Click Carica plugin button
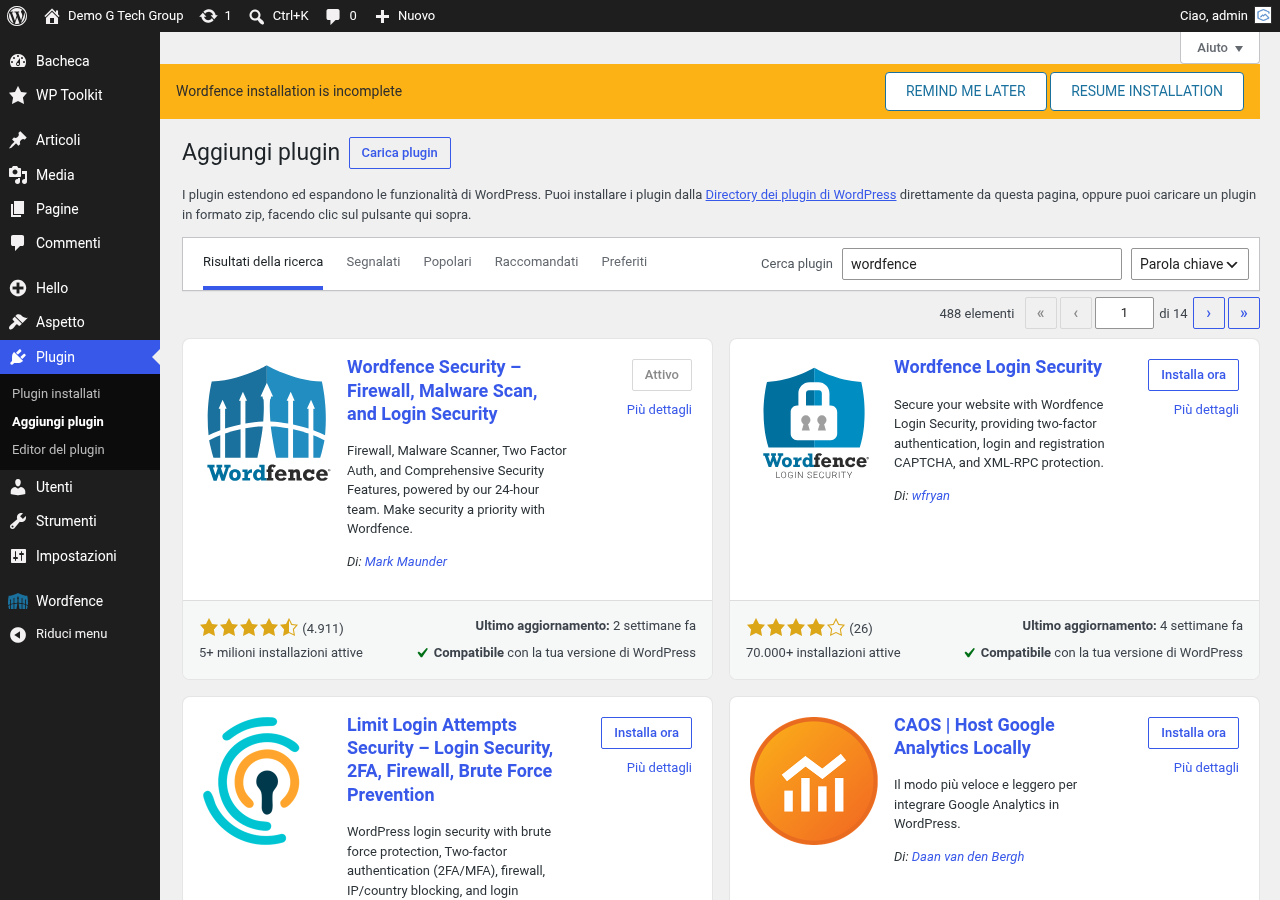 [400, 153]
